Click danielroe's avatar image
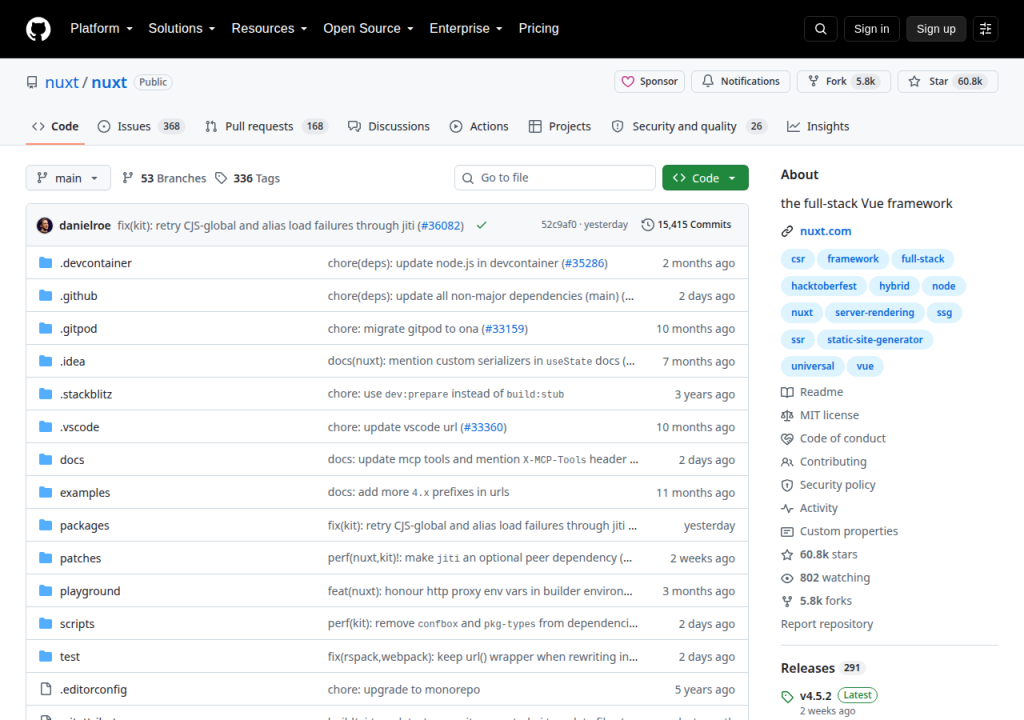Image resolution: width=1024 pixels, height=720 pixels. (44, 225)
